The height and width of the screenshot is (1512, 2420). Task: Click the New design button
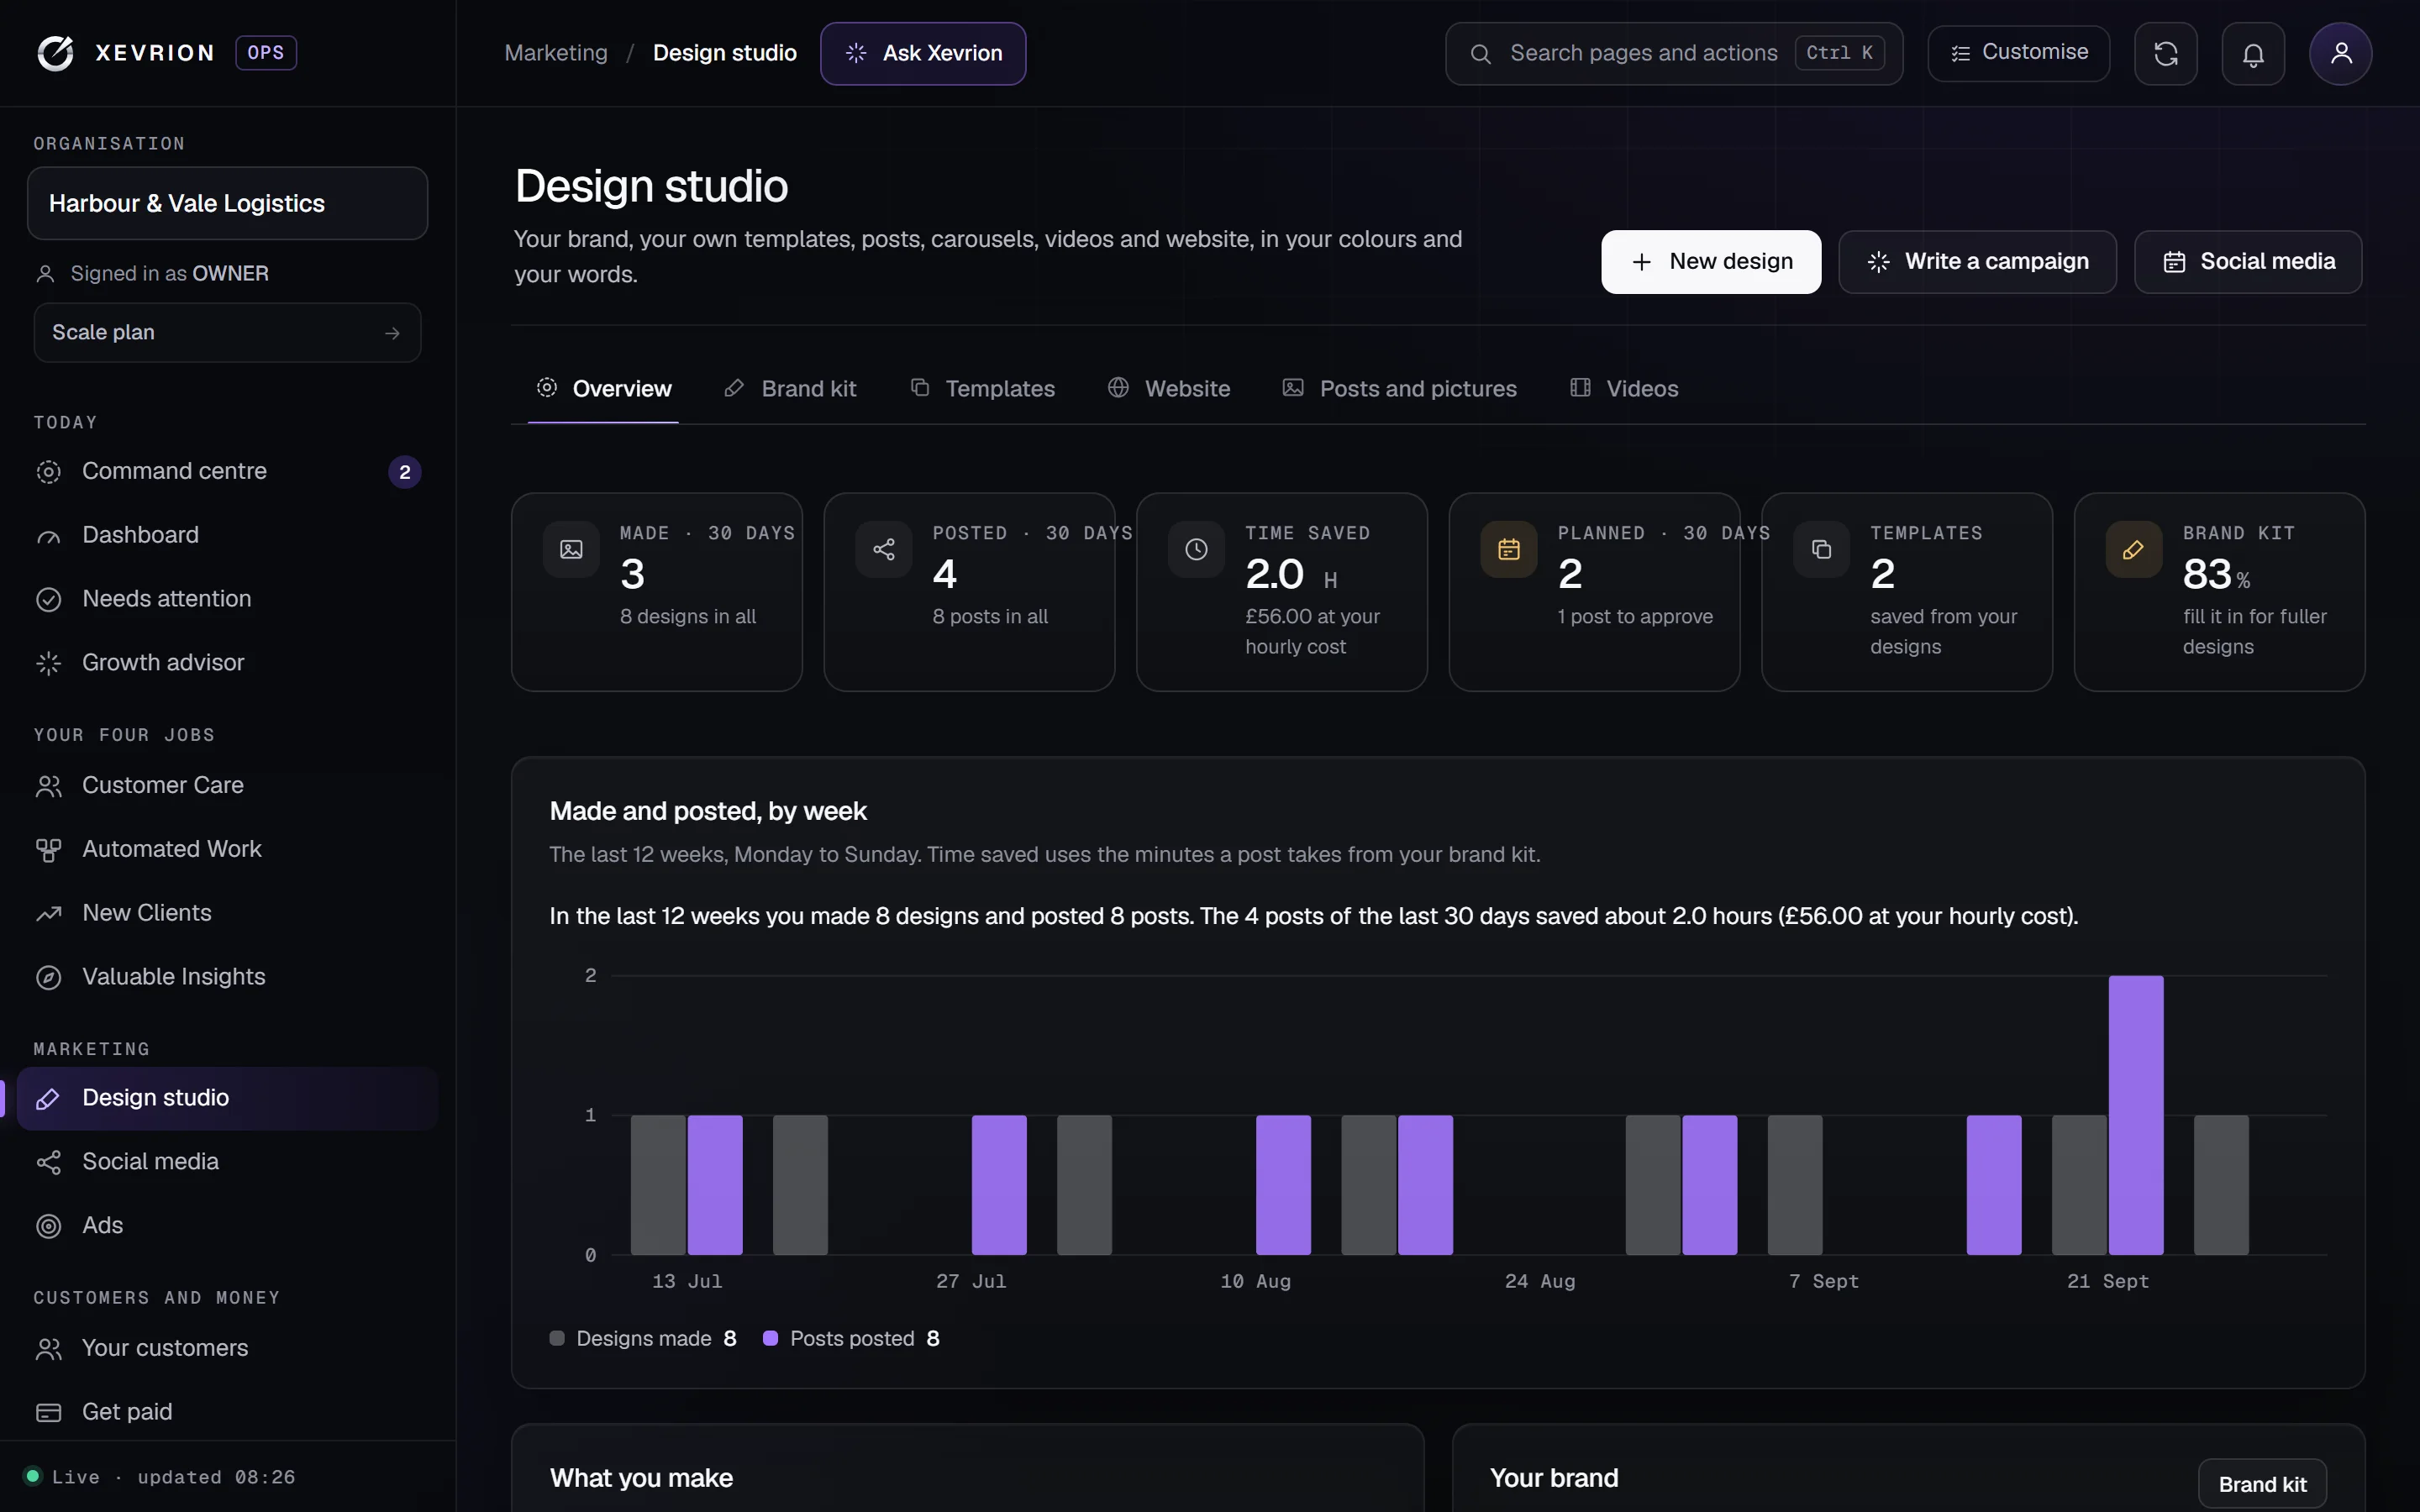click(x=1711, y=262)
